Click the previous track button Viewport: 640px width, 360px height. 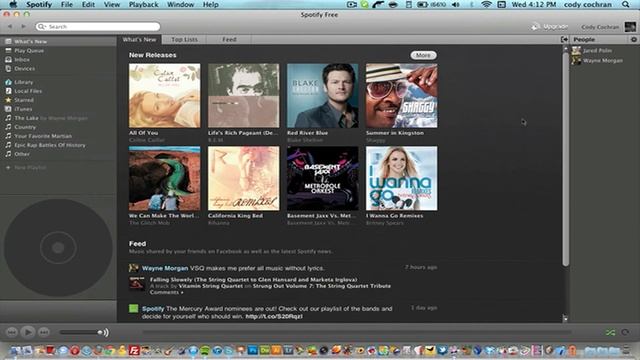coord(12,332)
